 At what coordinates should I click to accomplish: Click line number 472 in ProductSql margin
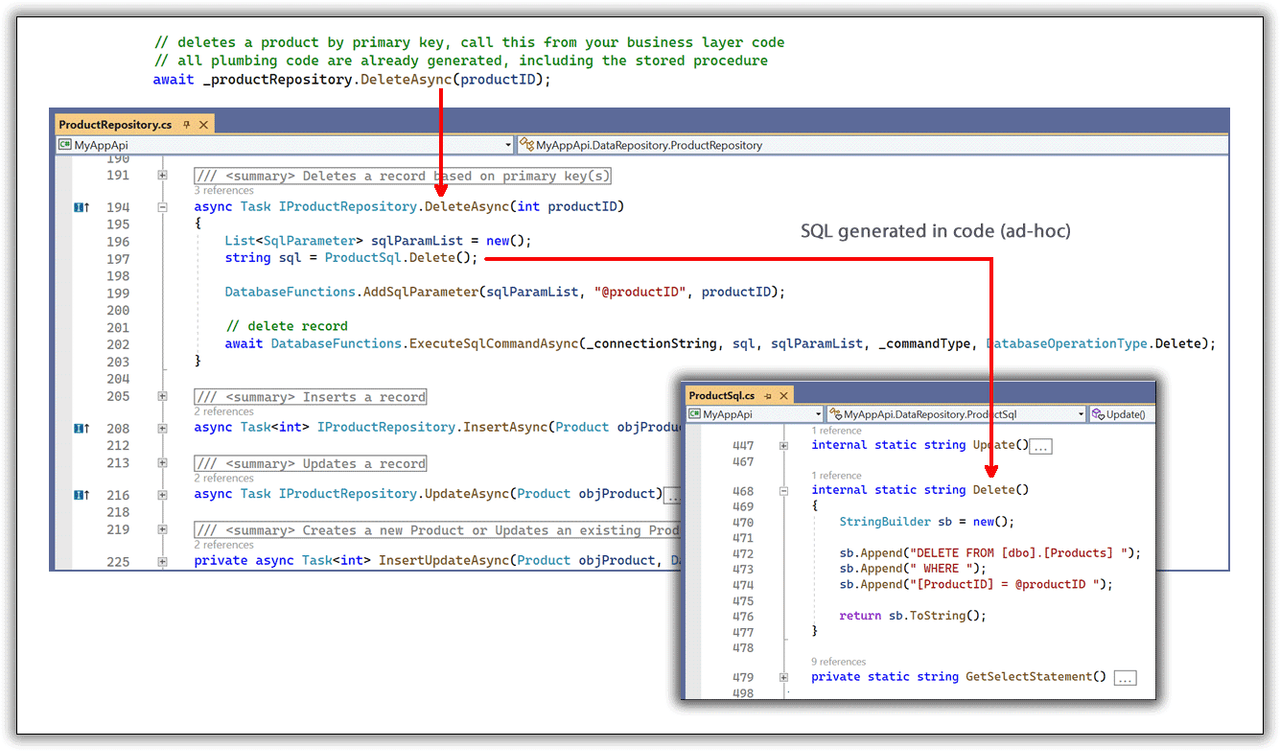pos(743,553)
